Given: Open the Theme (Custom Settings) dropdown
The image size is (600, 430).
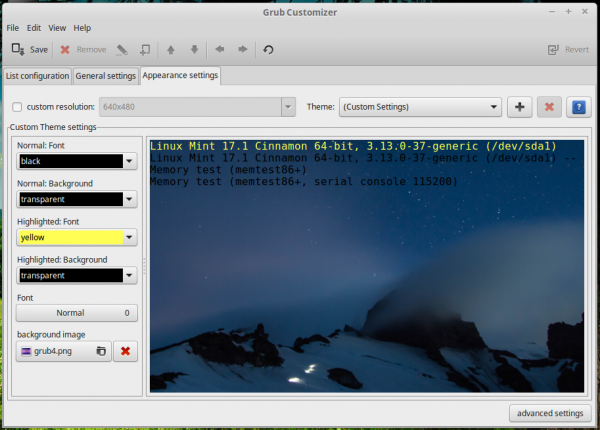Looking at the screenshot, I should (420, 107).
